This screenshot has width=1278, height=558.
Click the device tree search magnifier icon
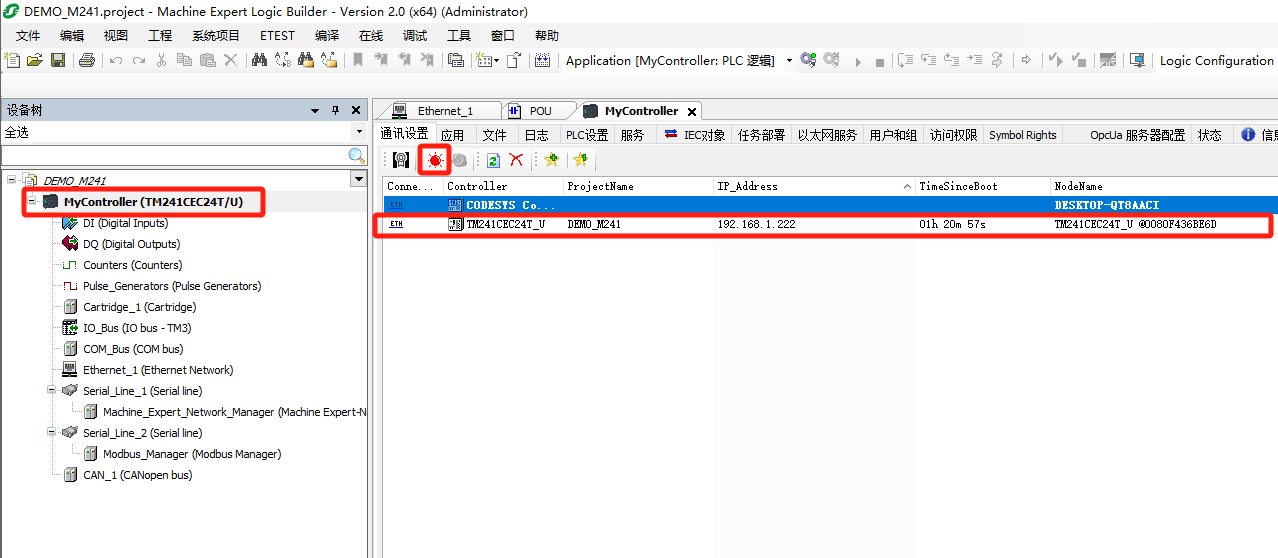(356, 156)
